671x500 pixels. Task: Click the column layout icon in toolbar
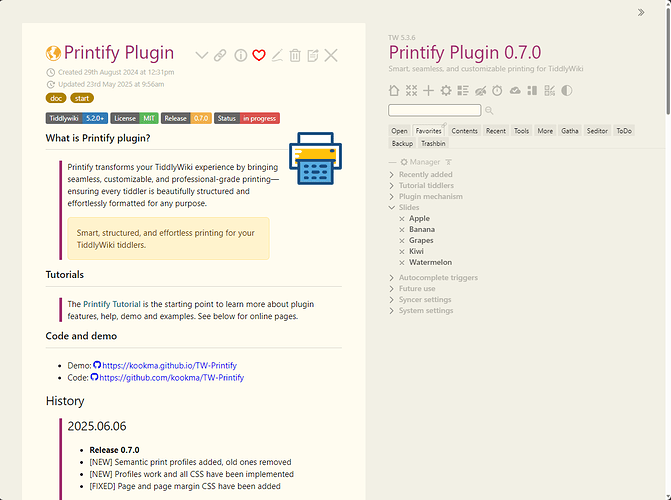532,90
